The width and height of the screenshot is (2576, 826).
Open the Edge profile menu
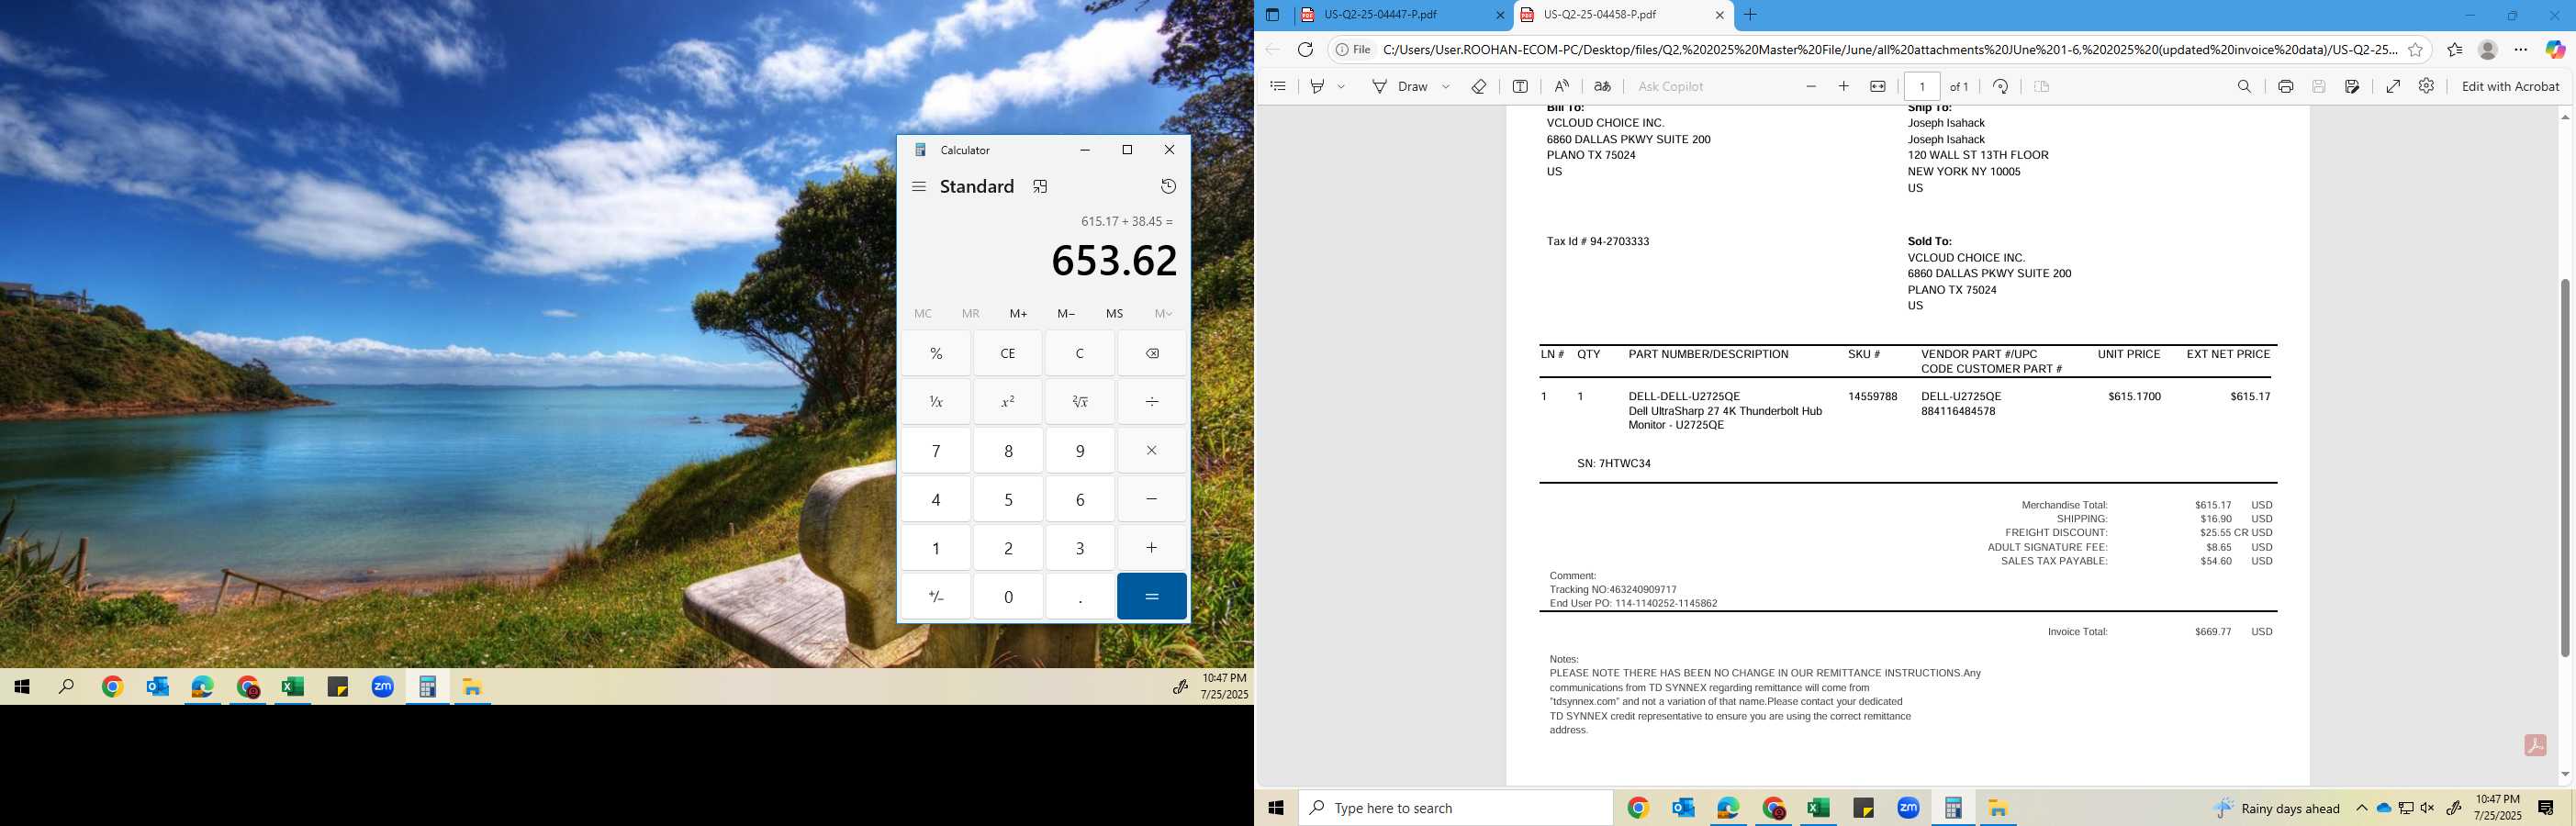(x=2488, y=49)
